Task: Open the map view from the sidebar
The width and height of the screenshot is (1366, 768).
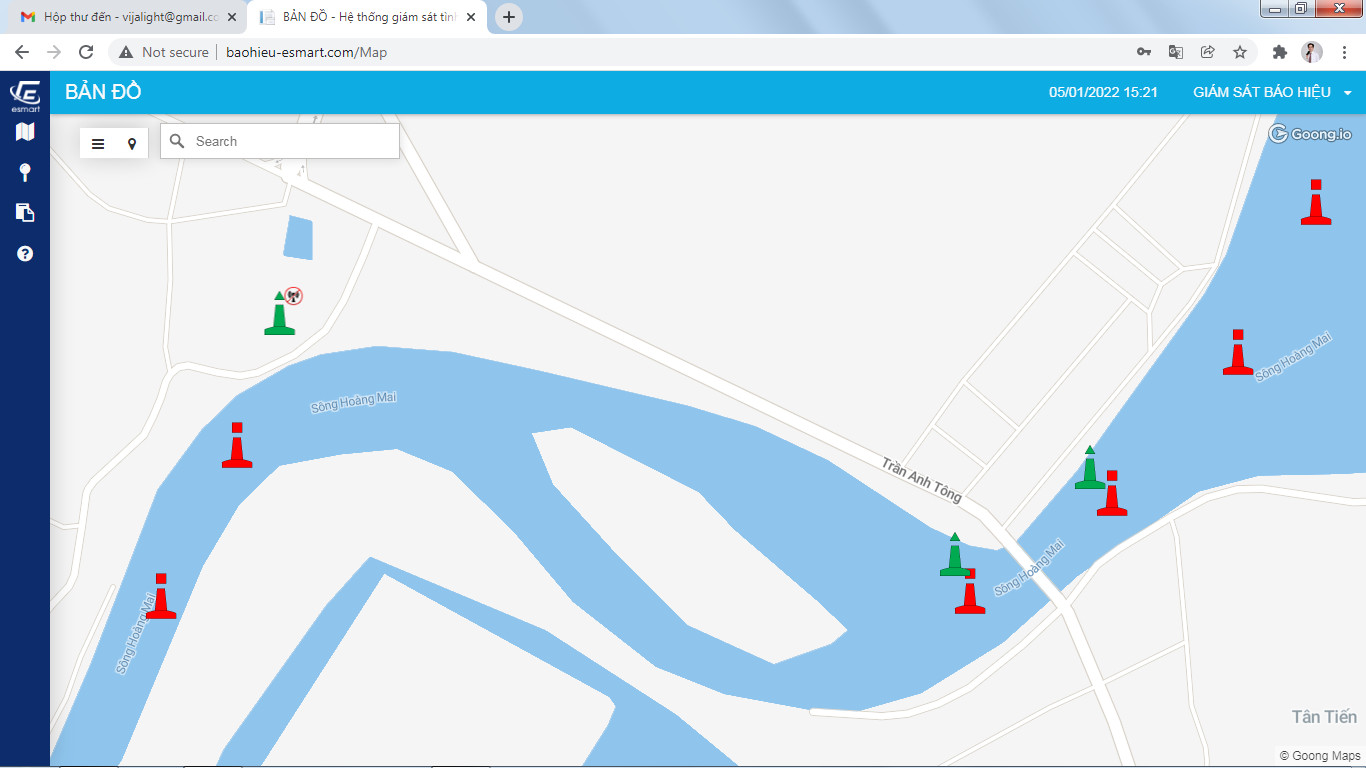Action: point(25,132)
